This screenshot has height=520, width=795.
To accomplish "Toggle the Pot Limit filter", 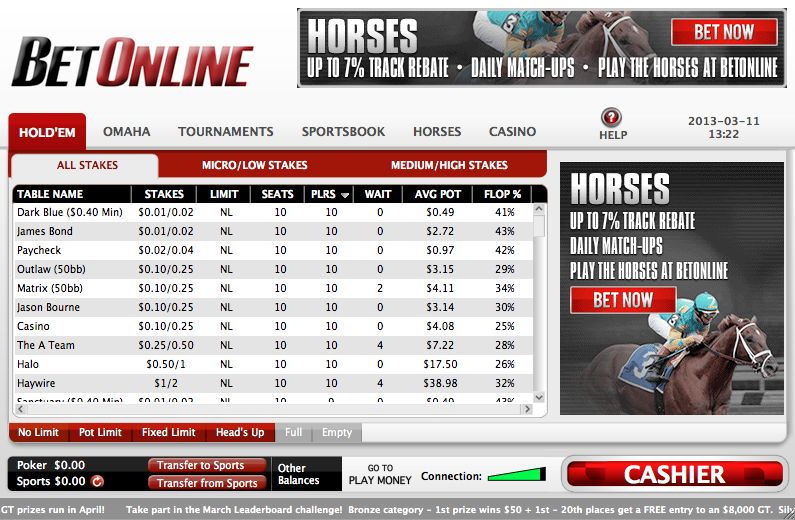I will point(100,432).
